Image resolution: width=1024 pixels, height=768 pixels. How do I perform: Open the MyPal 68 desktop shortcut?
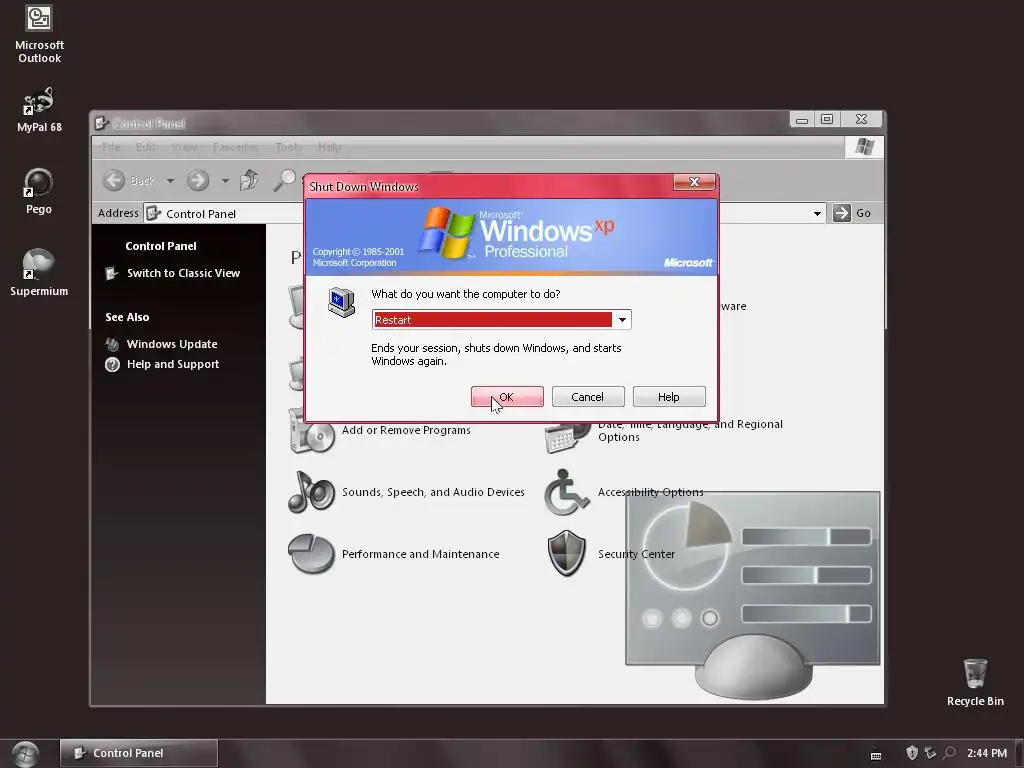coord(39,110)
